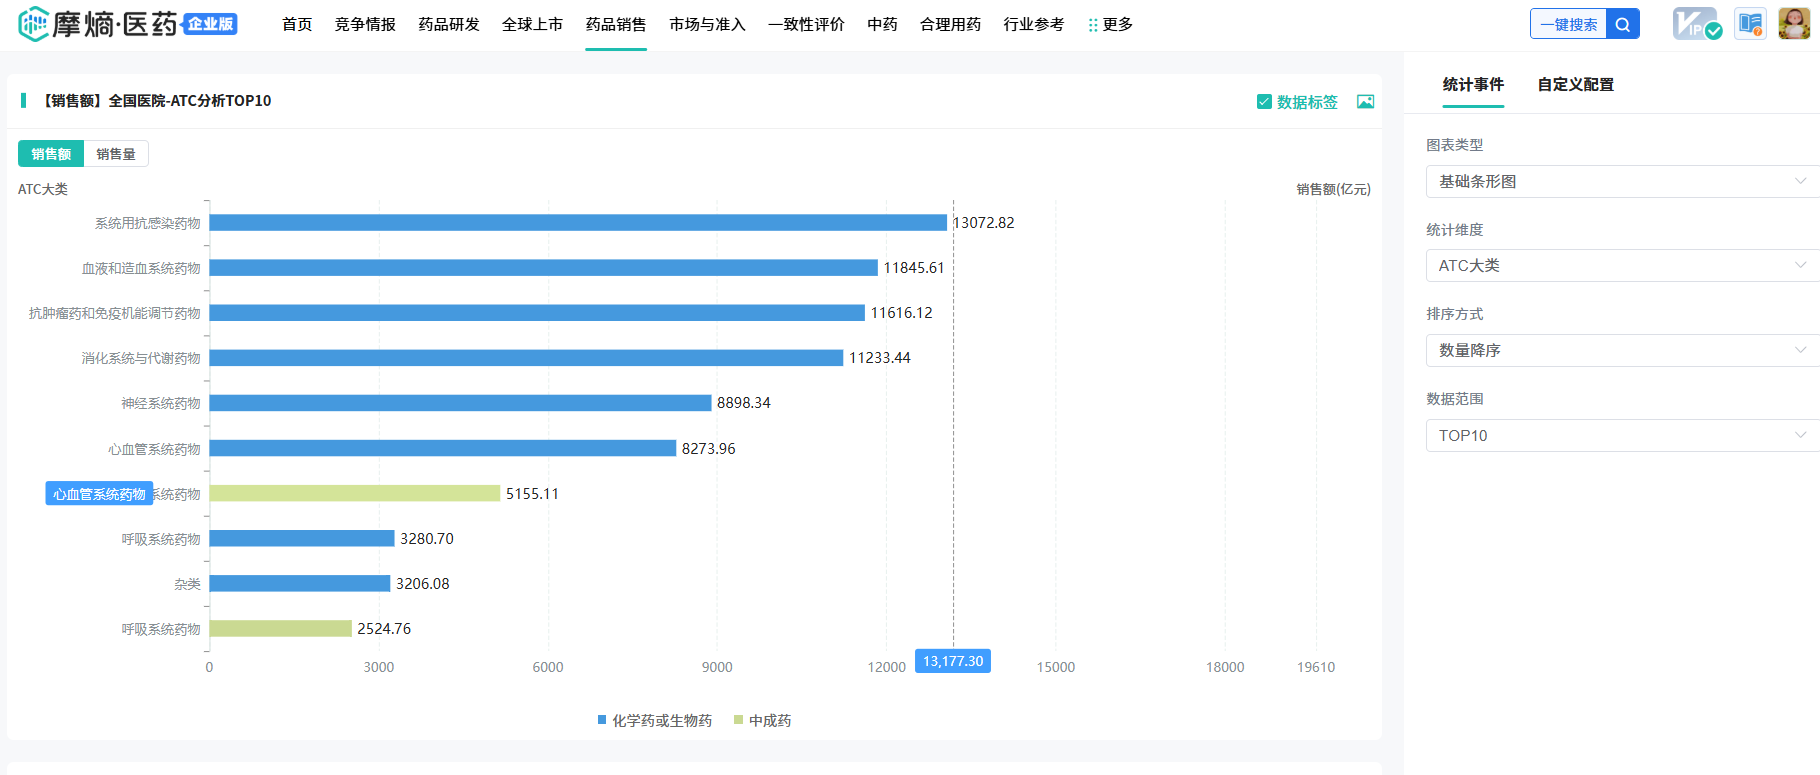Open the 一致性评价 navigation link
This screenshot has width=1820, height=775.
(806, 25)
